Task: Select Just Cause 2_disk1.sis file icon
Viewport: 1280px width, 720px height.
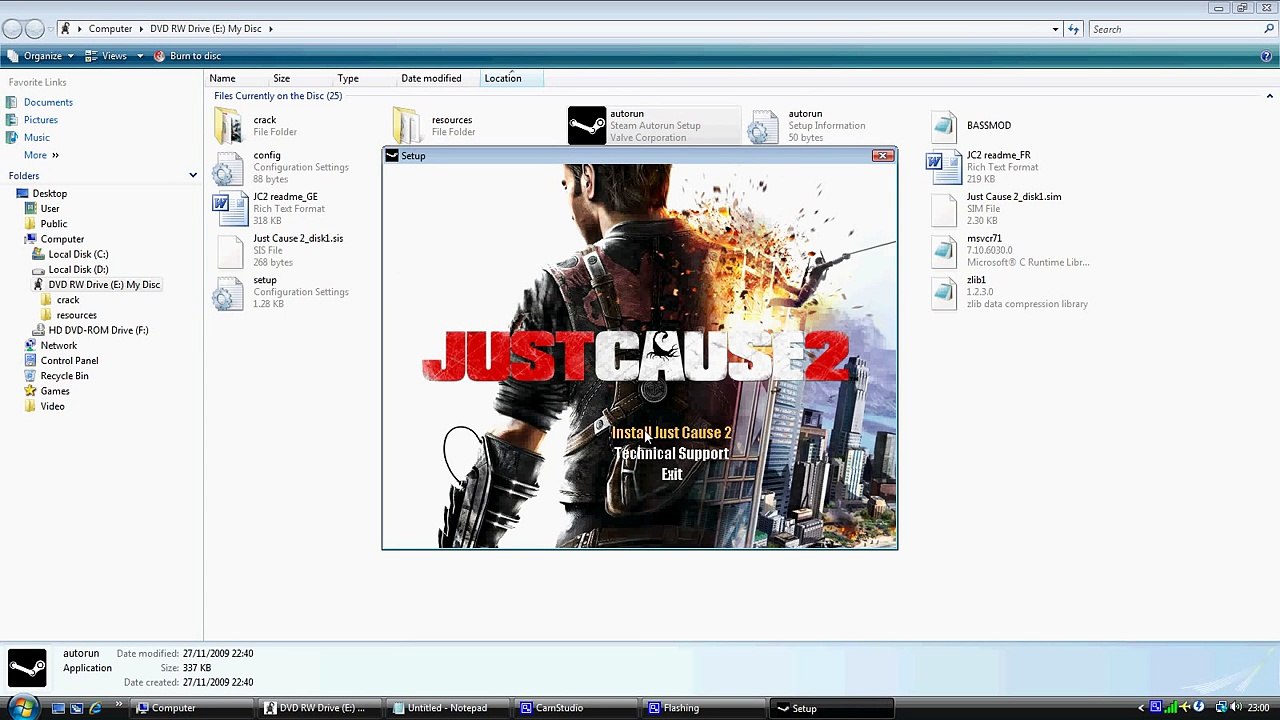Action: (x=229, y=251)
